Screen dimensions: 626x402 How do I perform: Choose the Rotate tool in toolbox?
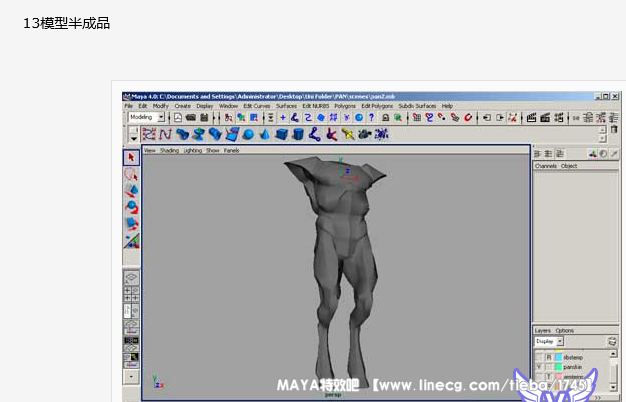[131, 207]
